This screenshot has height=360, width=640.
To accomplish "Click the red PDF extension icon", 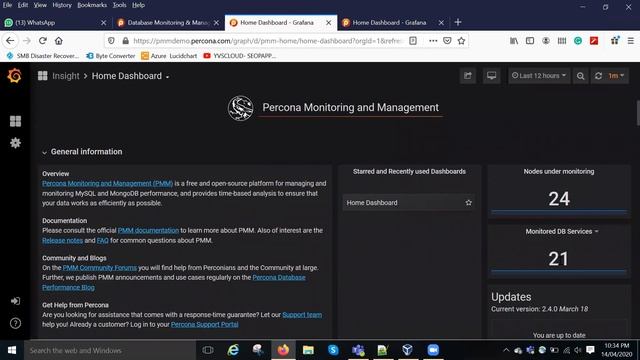I will [594, 41].
